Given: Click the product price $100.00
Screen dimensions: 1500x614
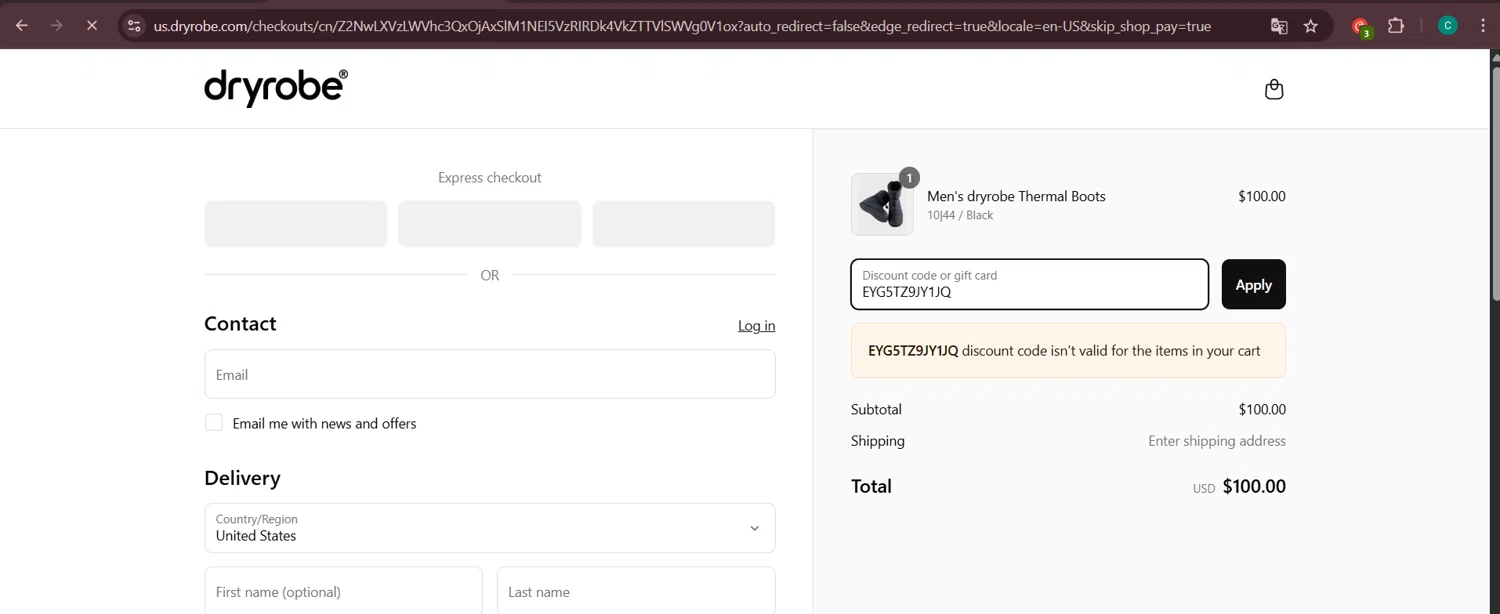Looking at the screenshot, I should (x=1262, y=196).
